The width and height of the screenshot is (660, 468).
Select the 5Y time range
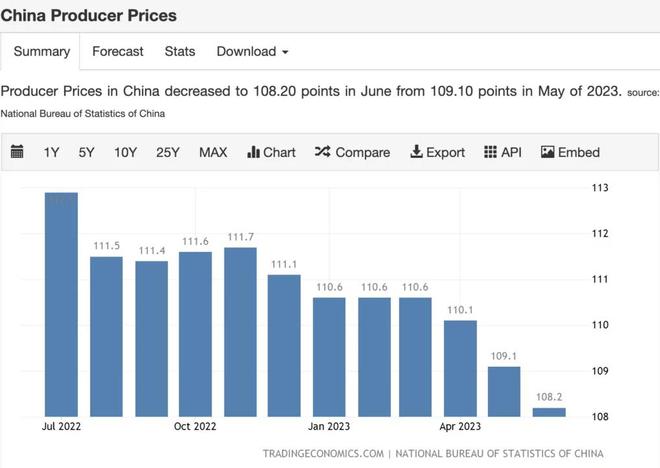[x=87, y=152]
